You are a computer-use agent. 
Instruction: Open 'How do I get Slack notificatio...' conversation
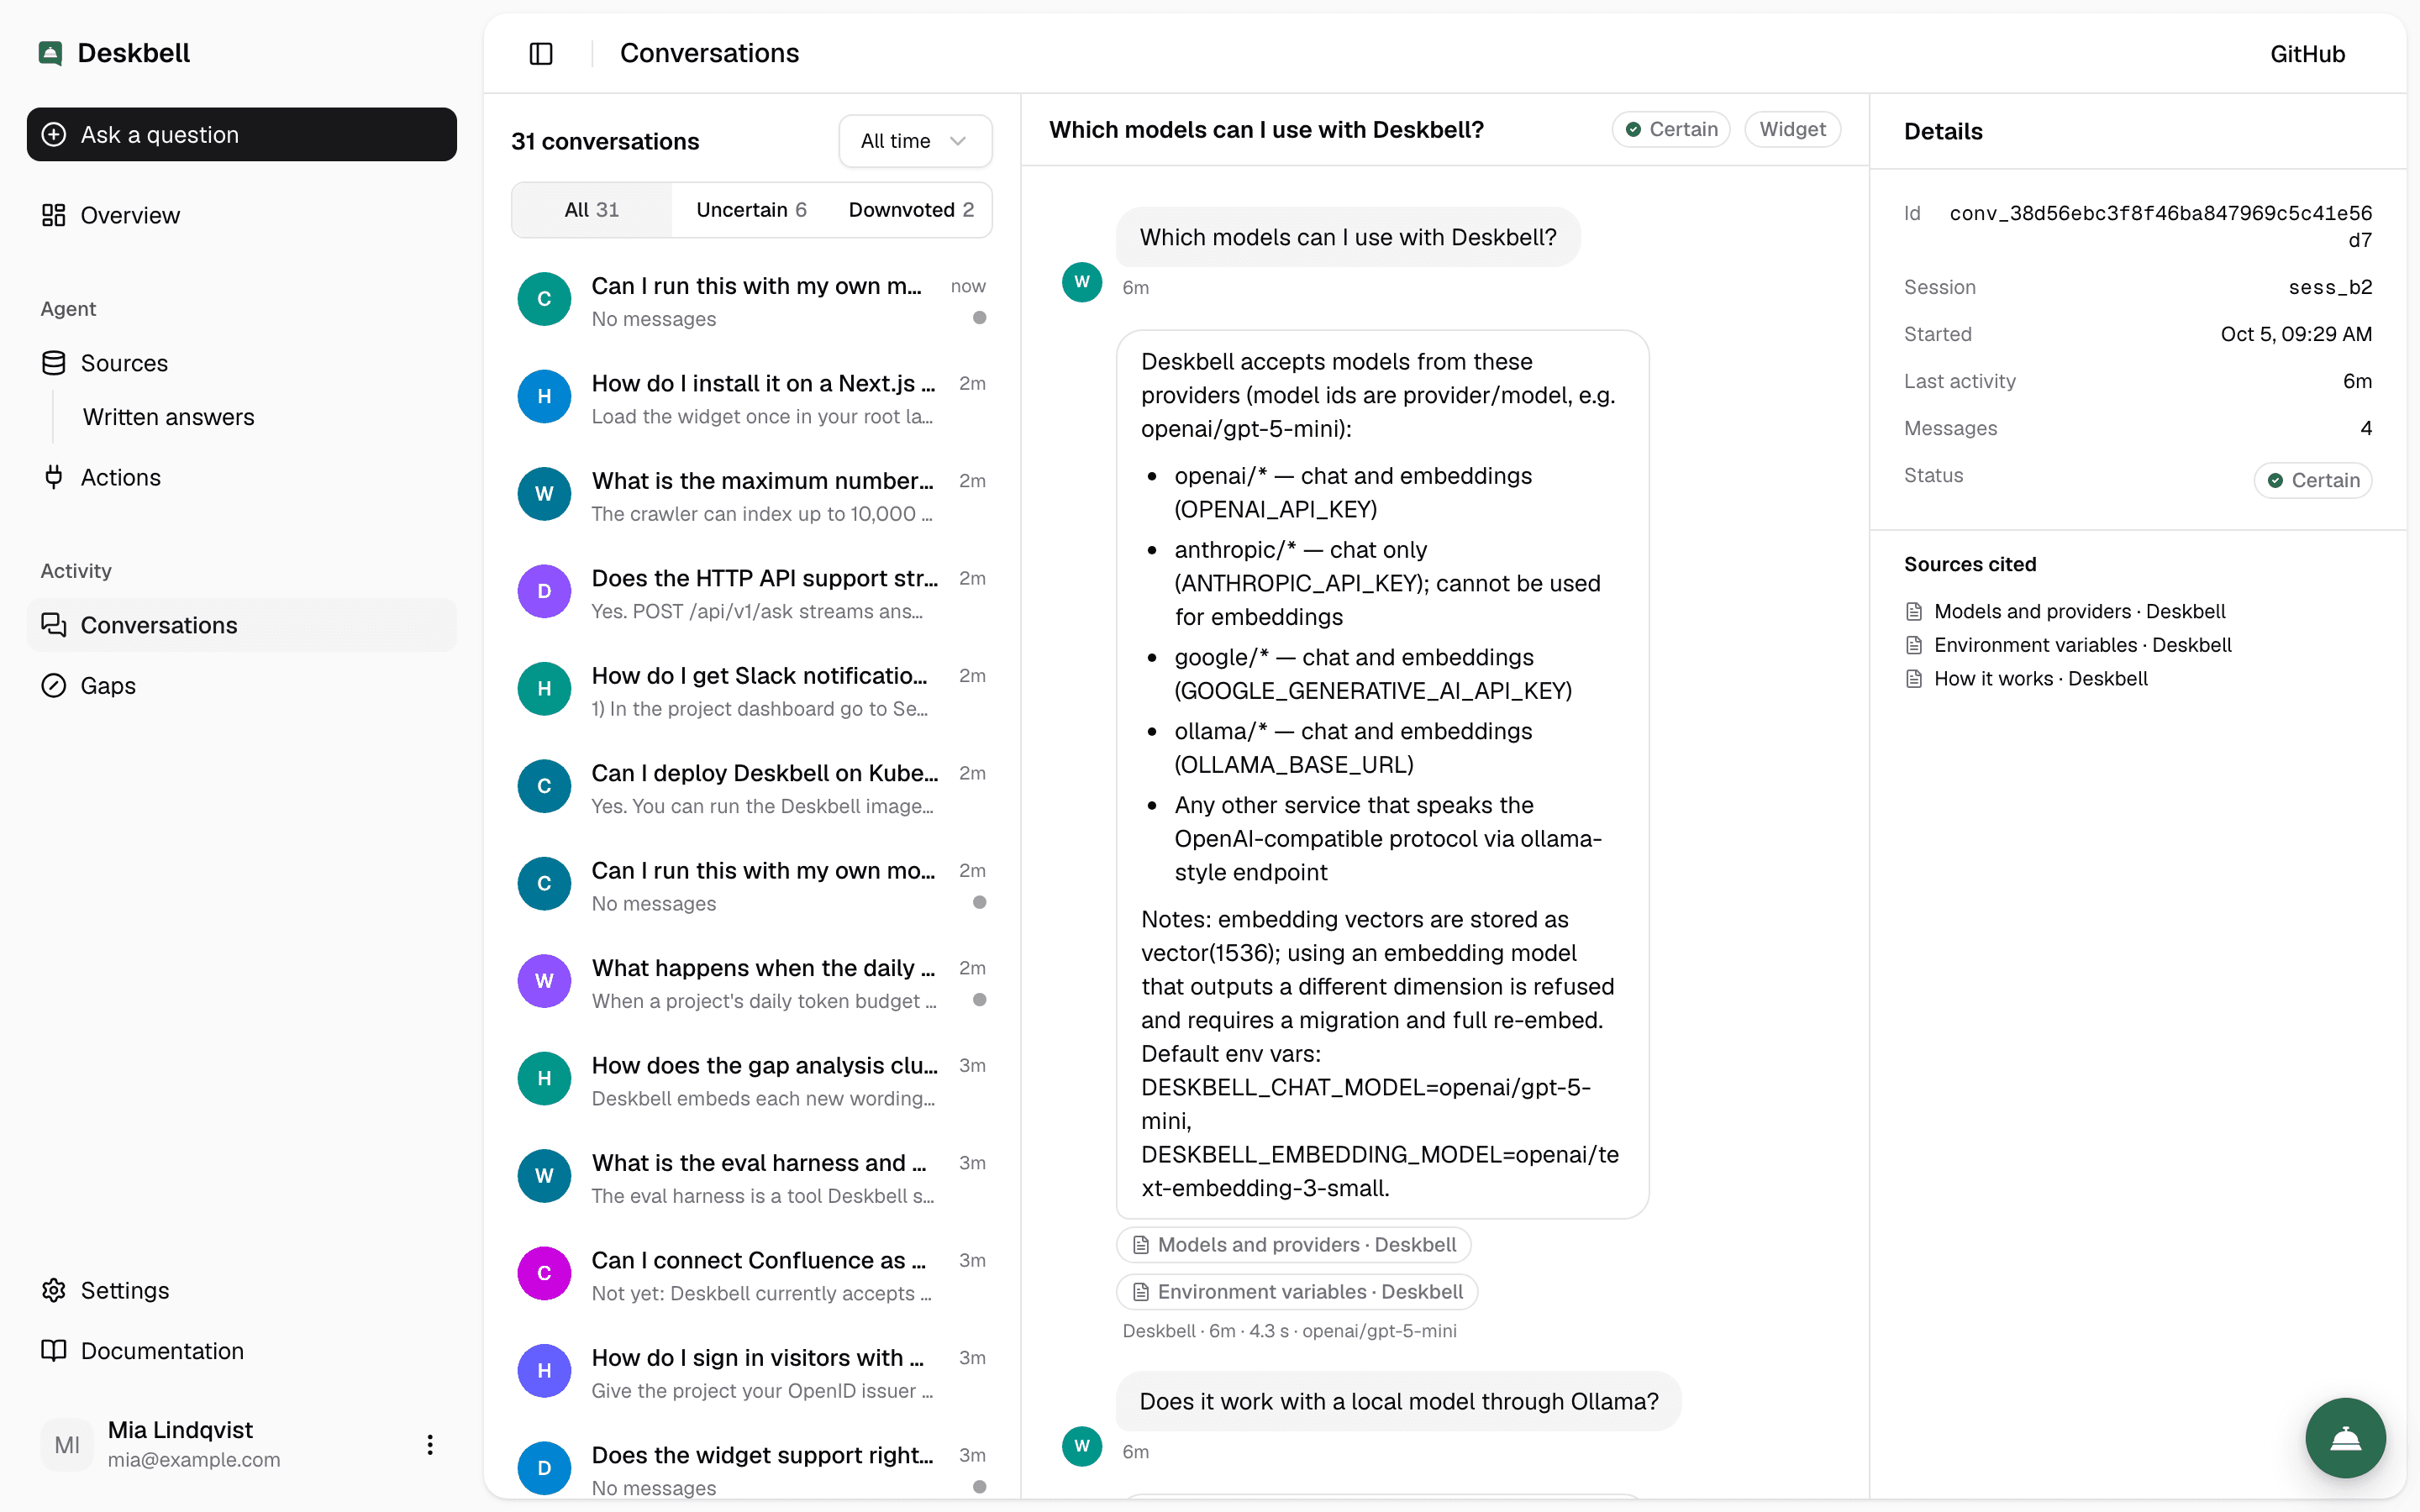[x=752, y=690]
